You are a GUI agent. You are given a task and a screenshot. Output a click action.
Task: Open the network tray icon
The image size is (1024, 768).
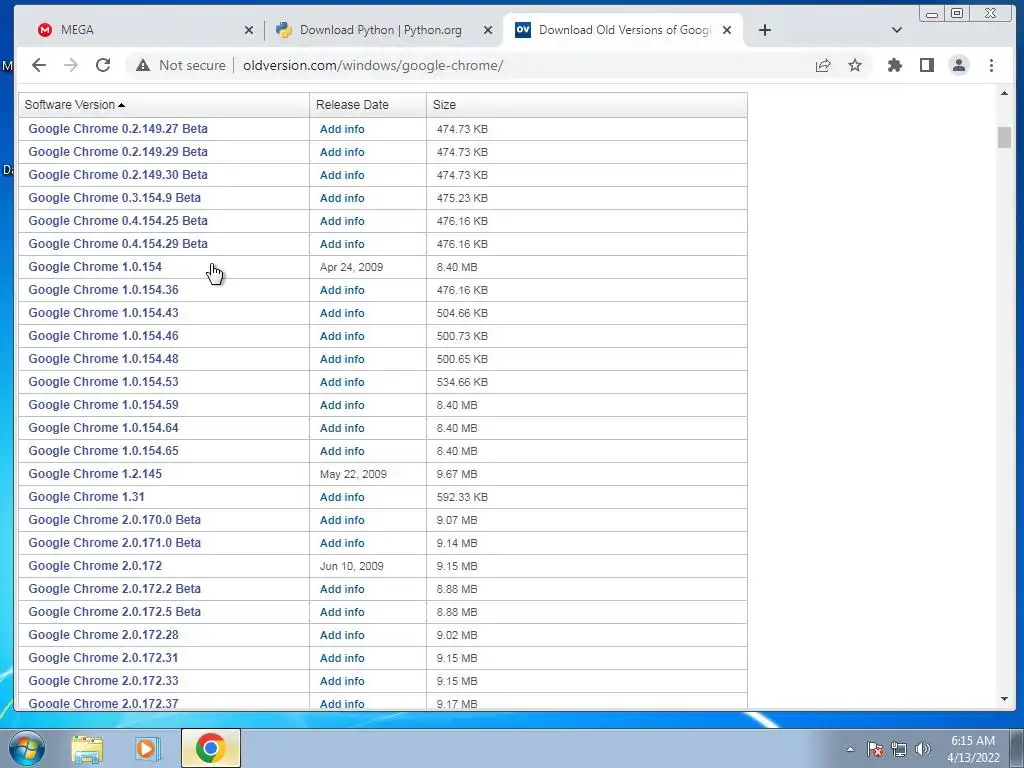pyautogui.click(x=899, y=749)
